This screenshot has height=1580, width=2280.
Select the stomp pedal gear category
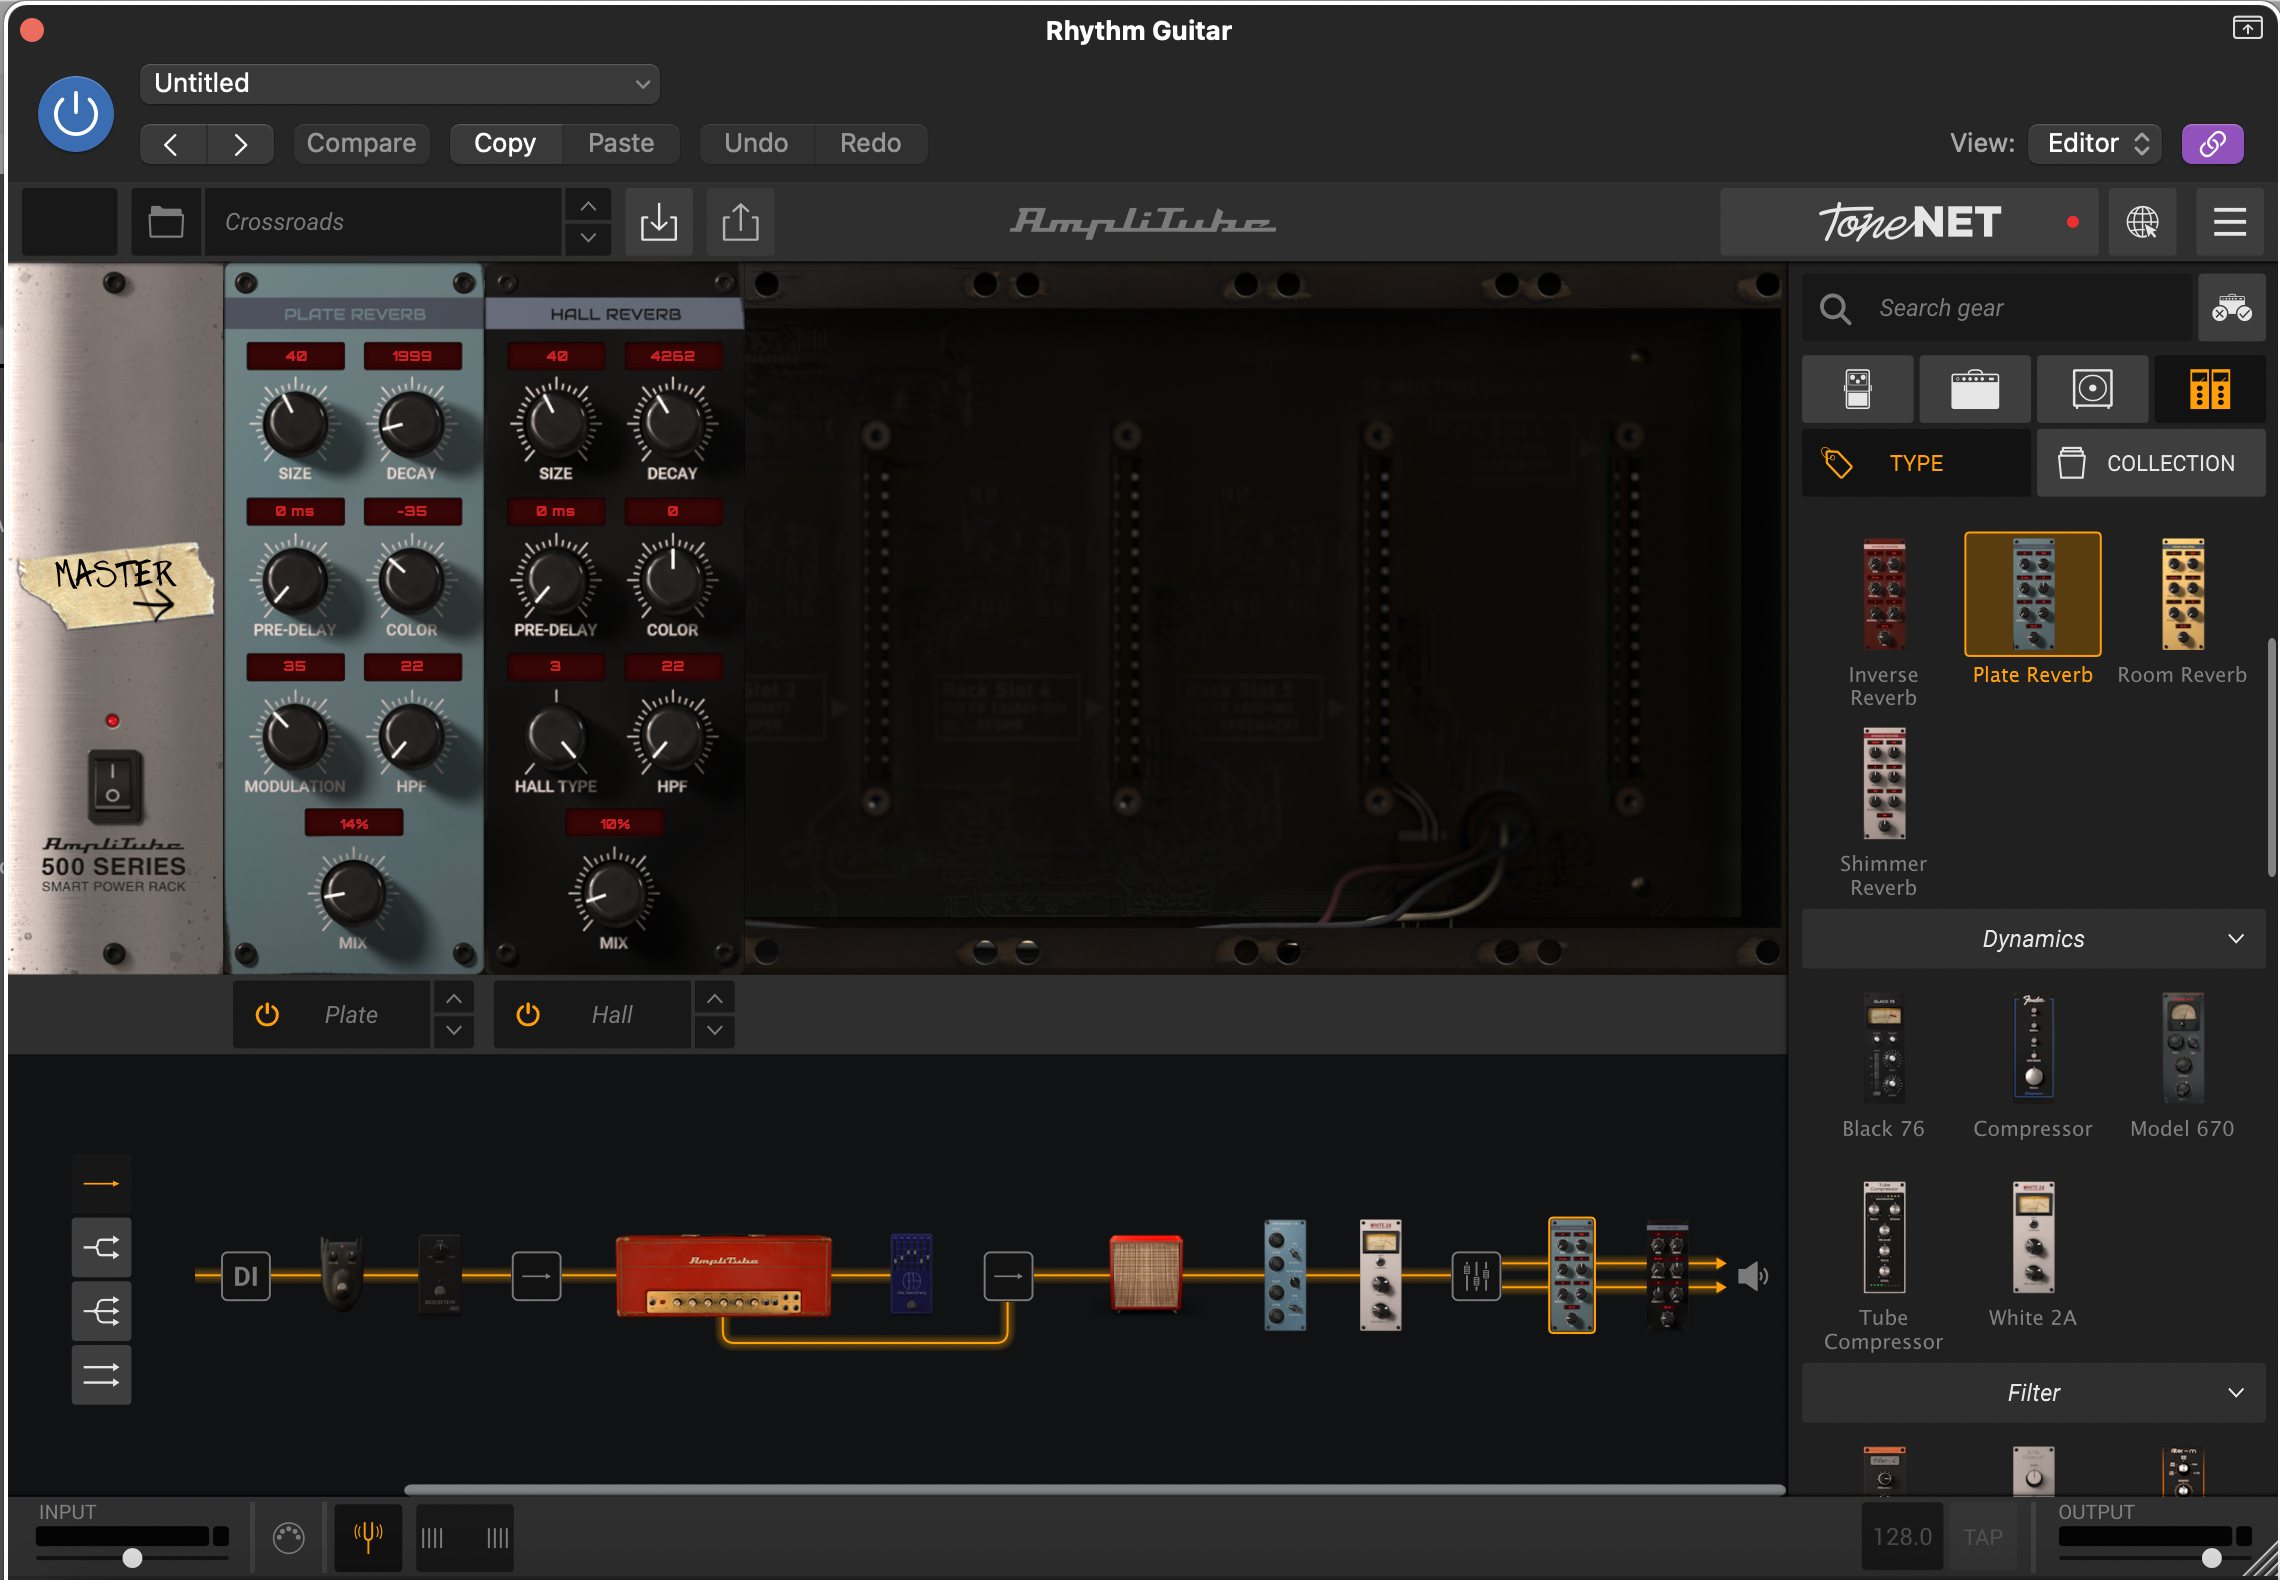1857,389
